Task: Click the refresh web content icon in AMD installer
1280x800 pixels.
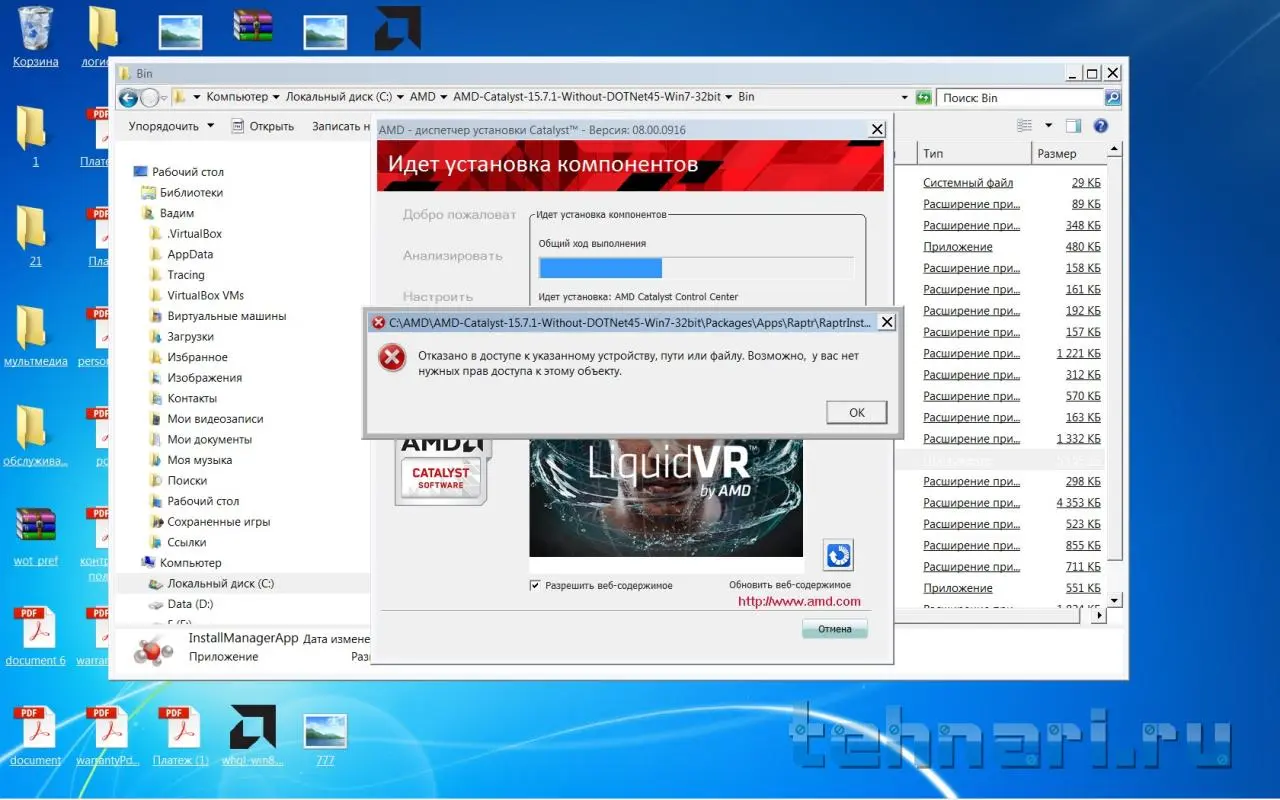Action: pyautogui.click(x=838, y=555)
